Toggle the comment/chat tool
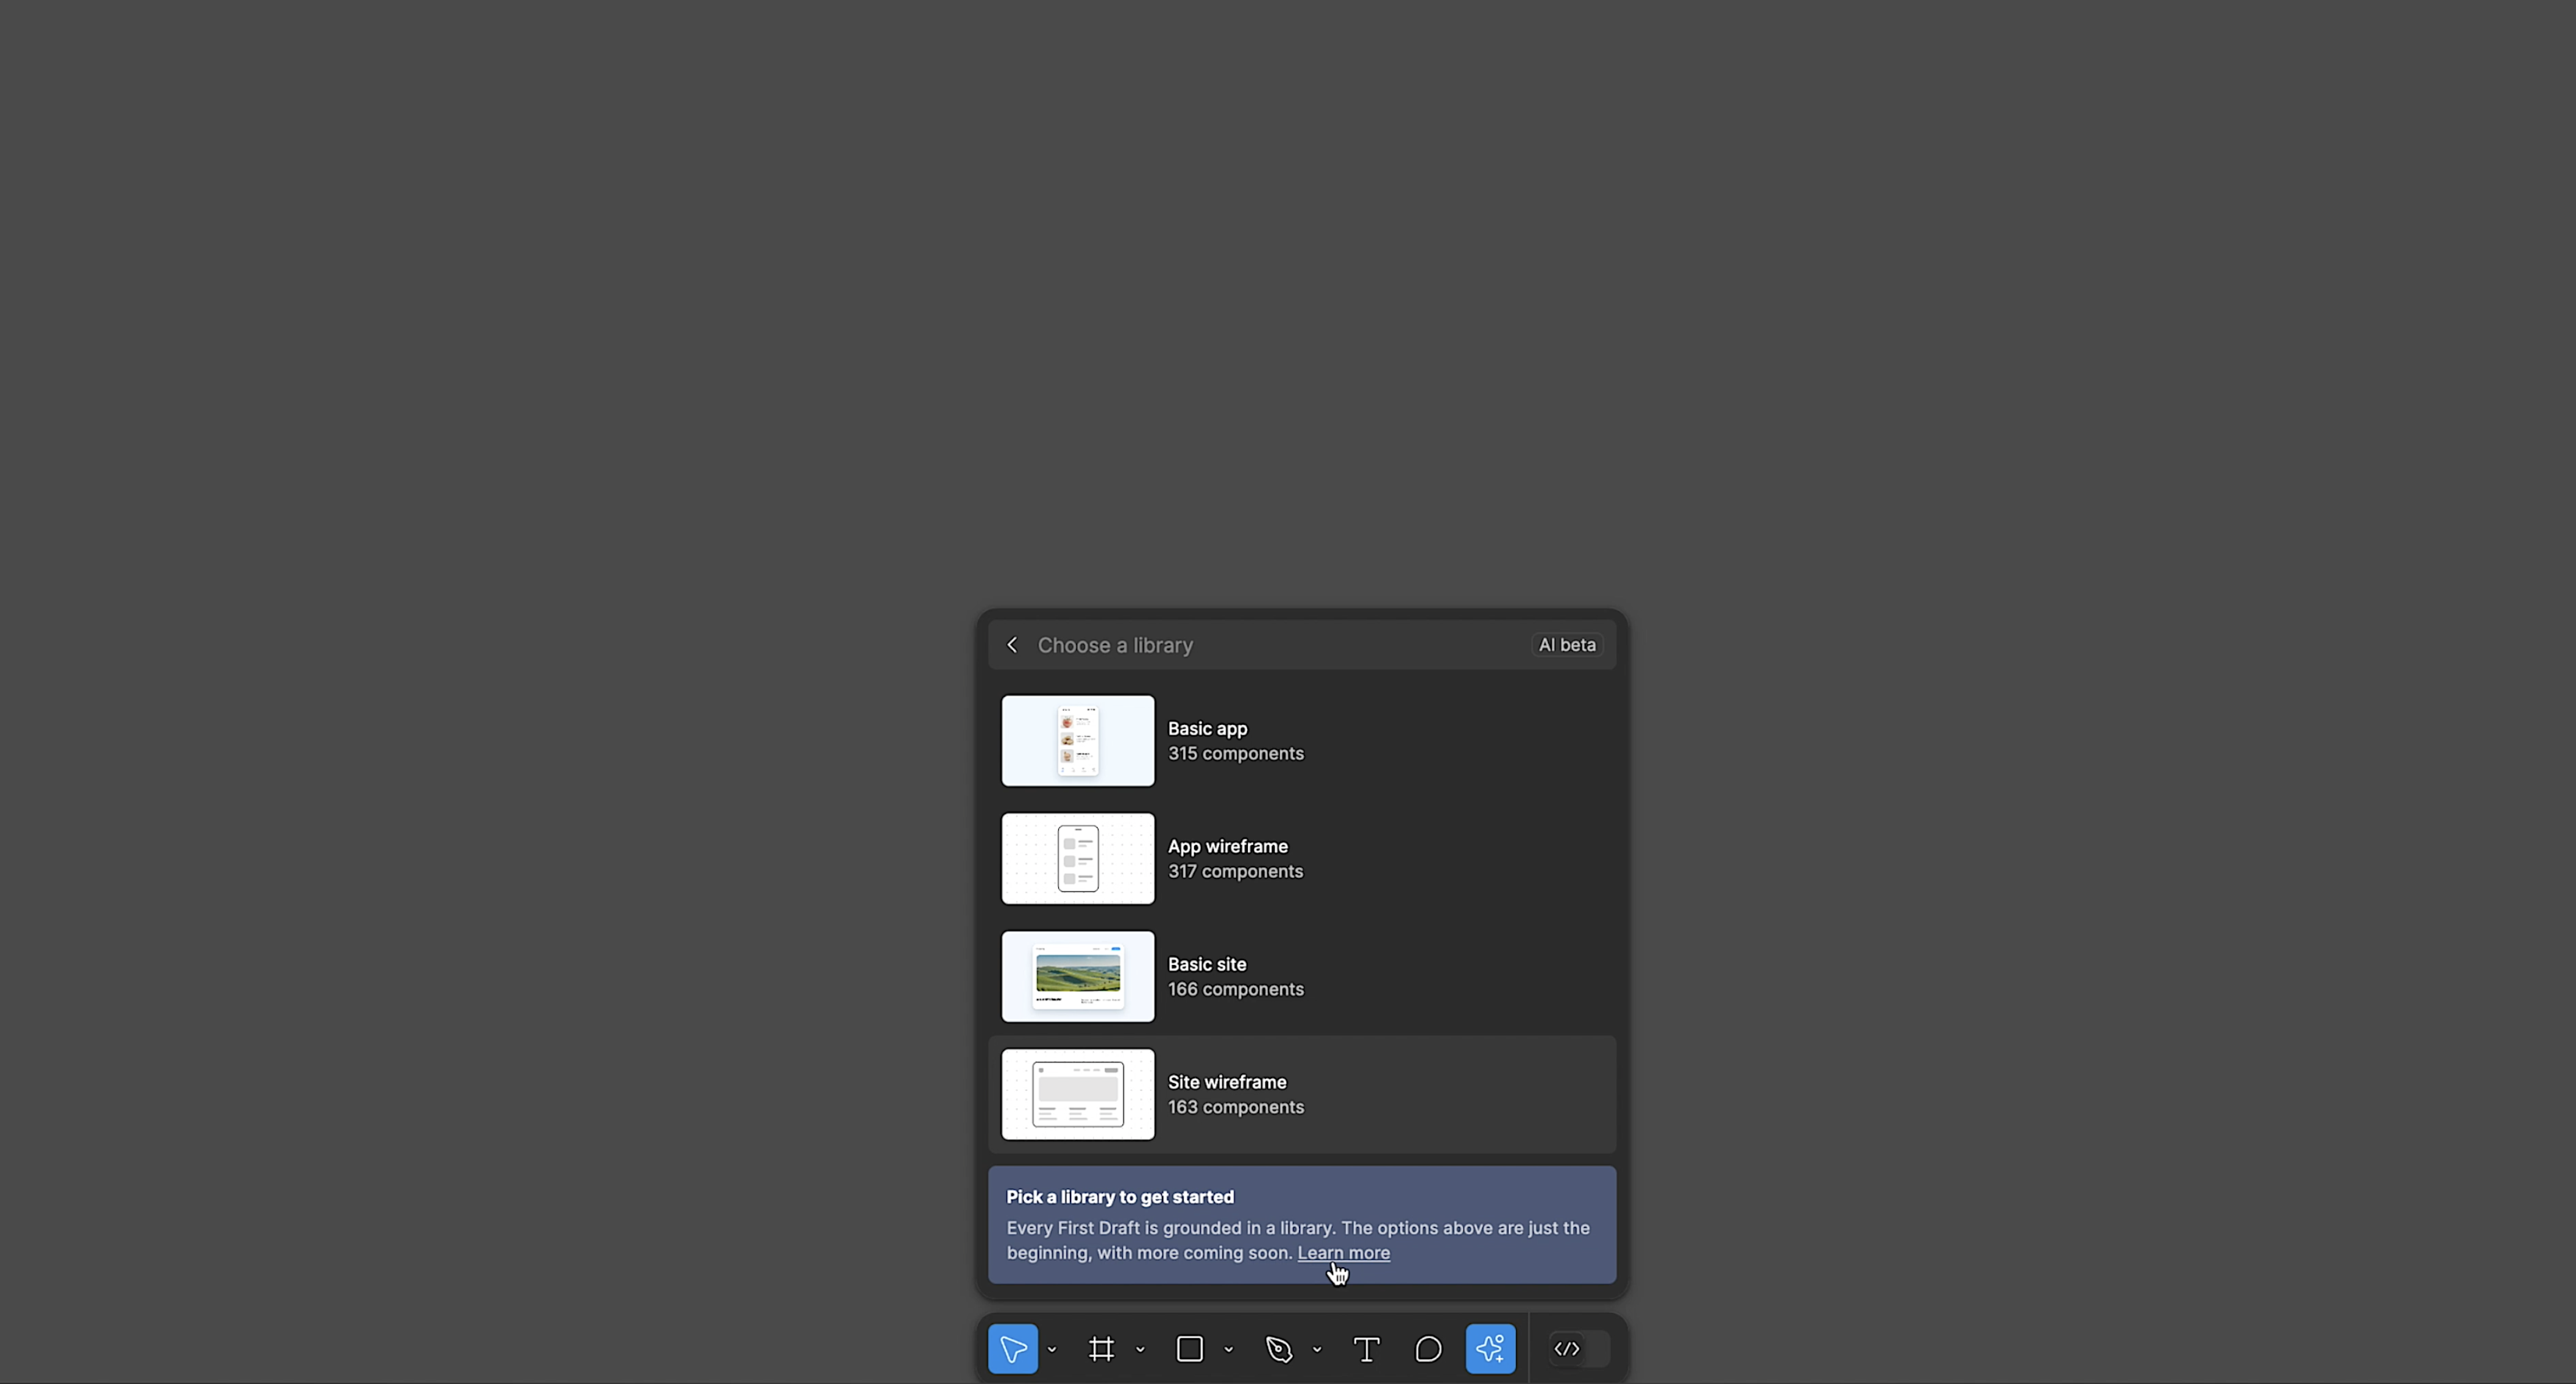 1429,1348
